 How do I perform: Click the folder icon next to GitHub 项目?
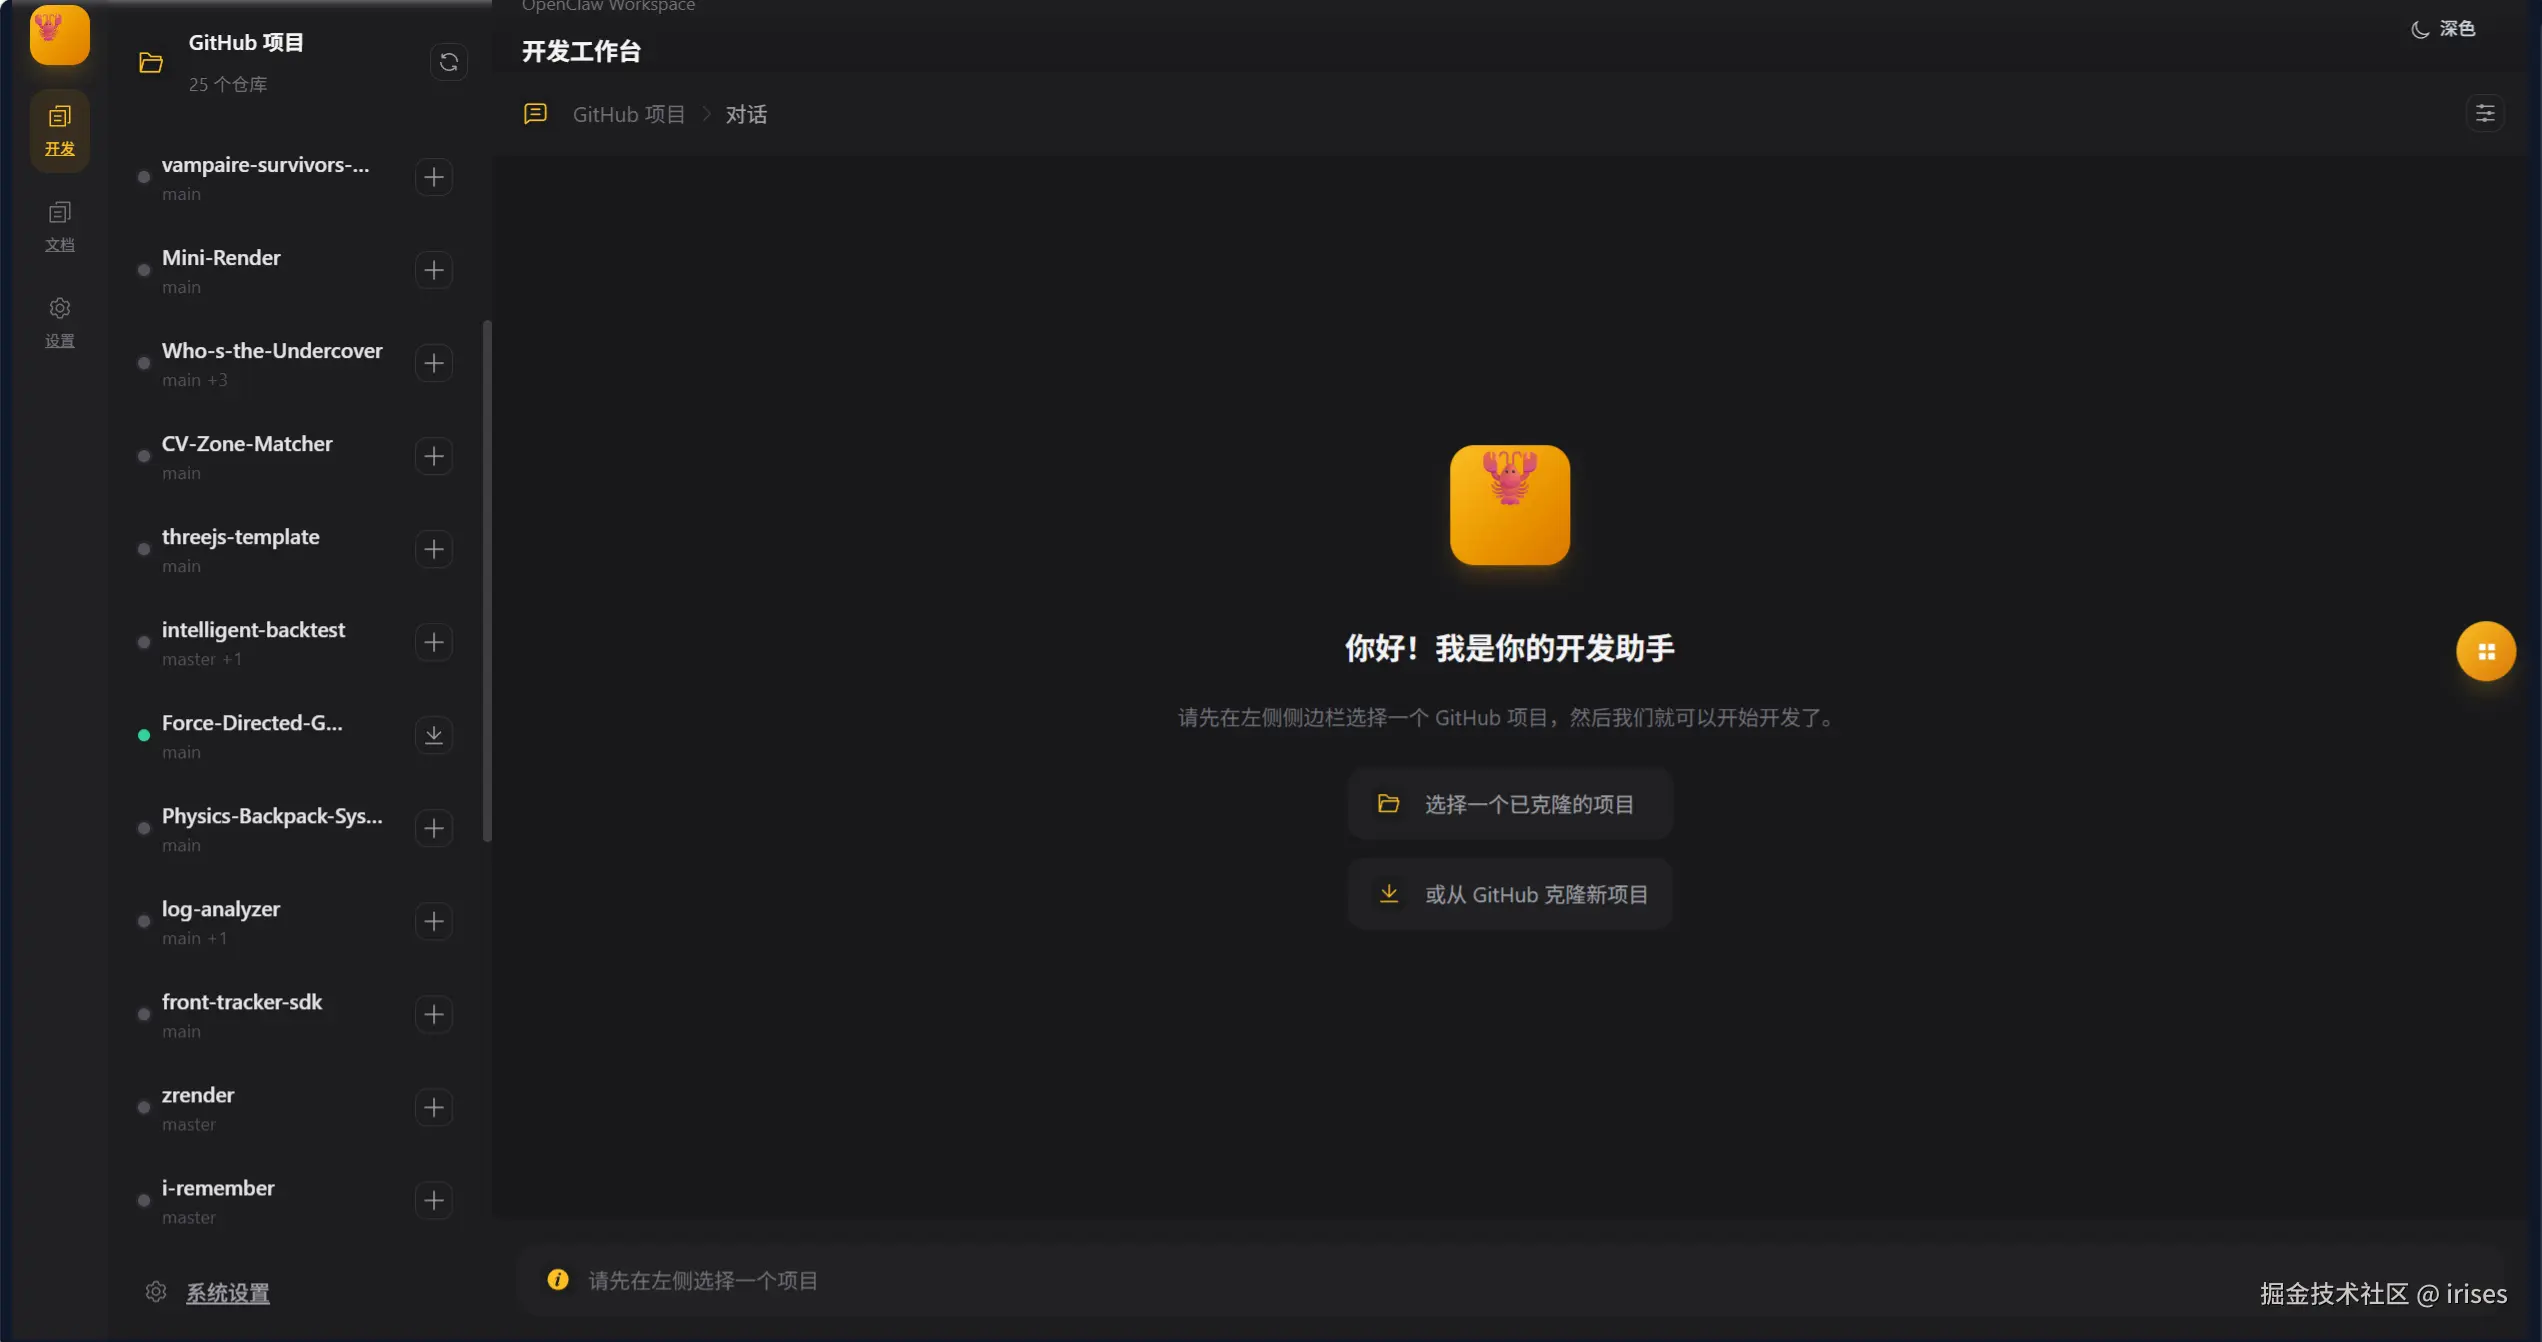151,63
